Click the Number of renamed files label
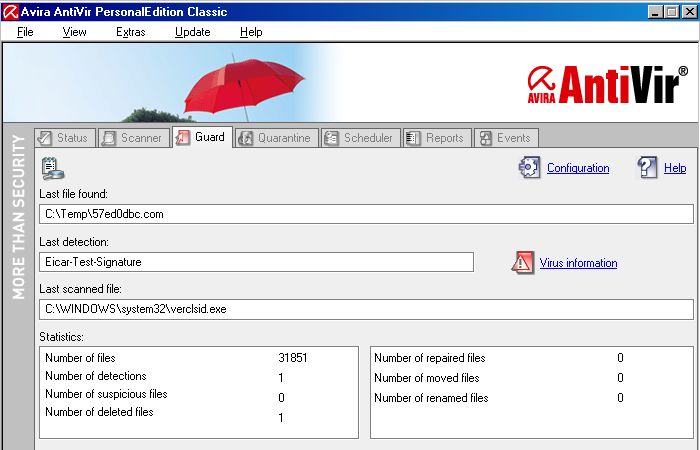700x450 pixels. (x=431, y=398)
